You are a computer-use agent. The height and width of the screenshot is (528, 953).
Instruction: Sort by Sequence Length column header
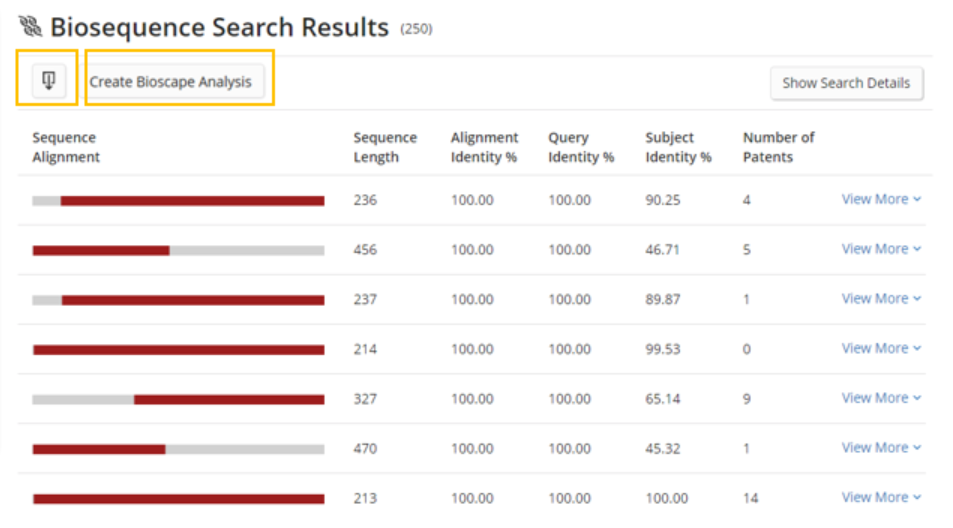(384, 147)
